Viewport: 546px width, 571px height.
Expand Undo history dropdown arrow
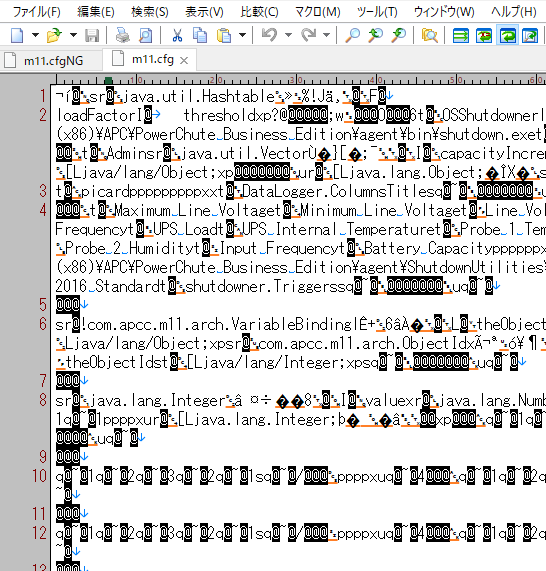coord(288,35)
